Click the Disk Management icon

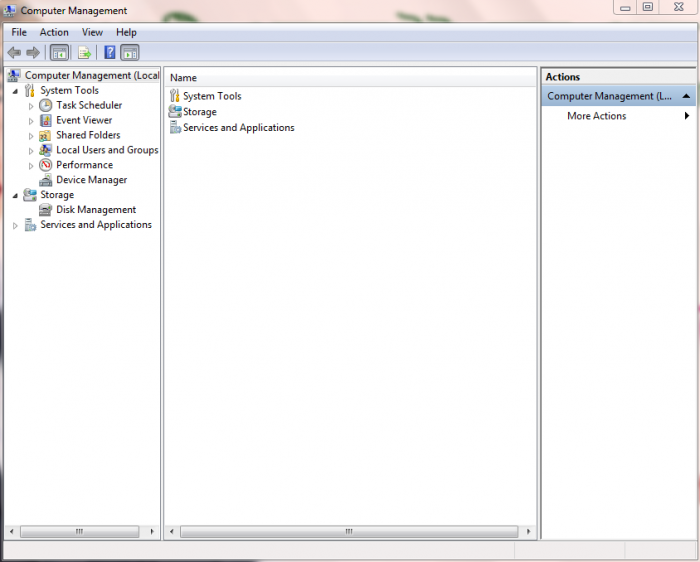pos(46,209)
